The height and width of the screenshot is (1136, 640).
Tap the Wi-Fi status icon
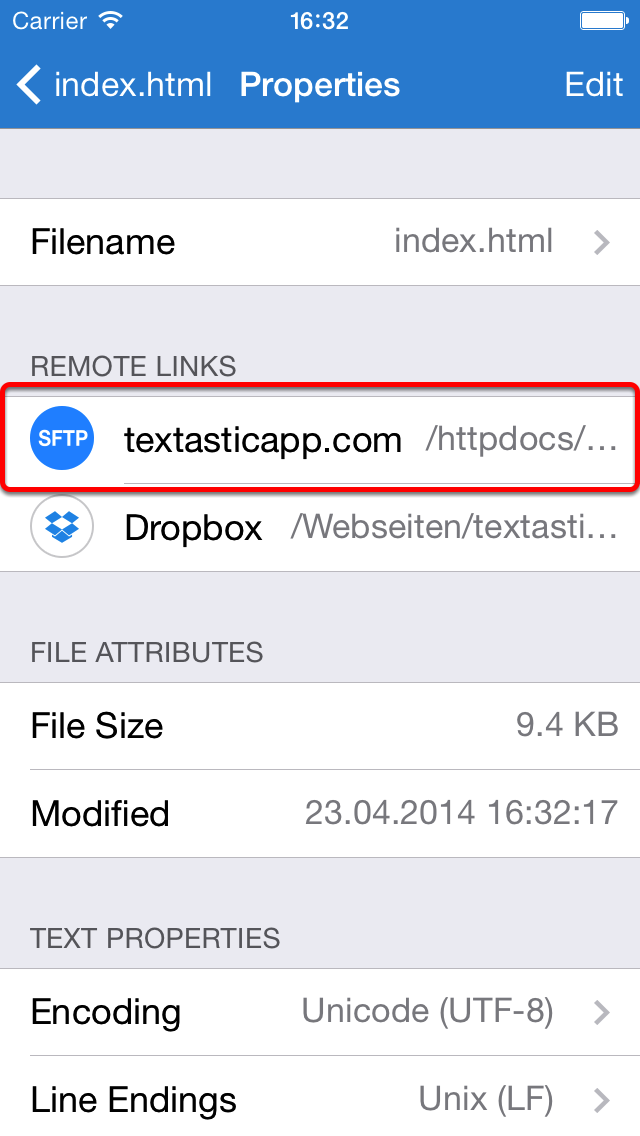pos(110,20)
